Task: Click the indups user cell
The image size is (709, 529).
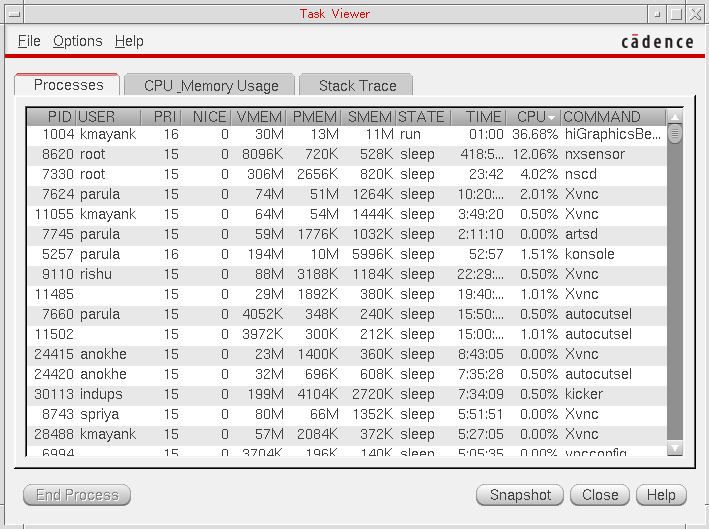Action: [101, 394]
